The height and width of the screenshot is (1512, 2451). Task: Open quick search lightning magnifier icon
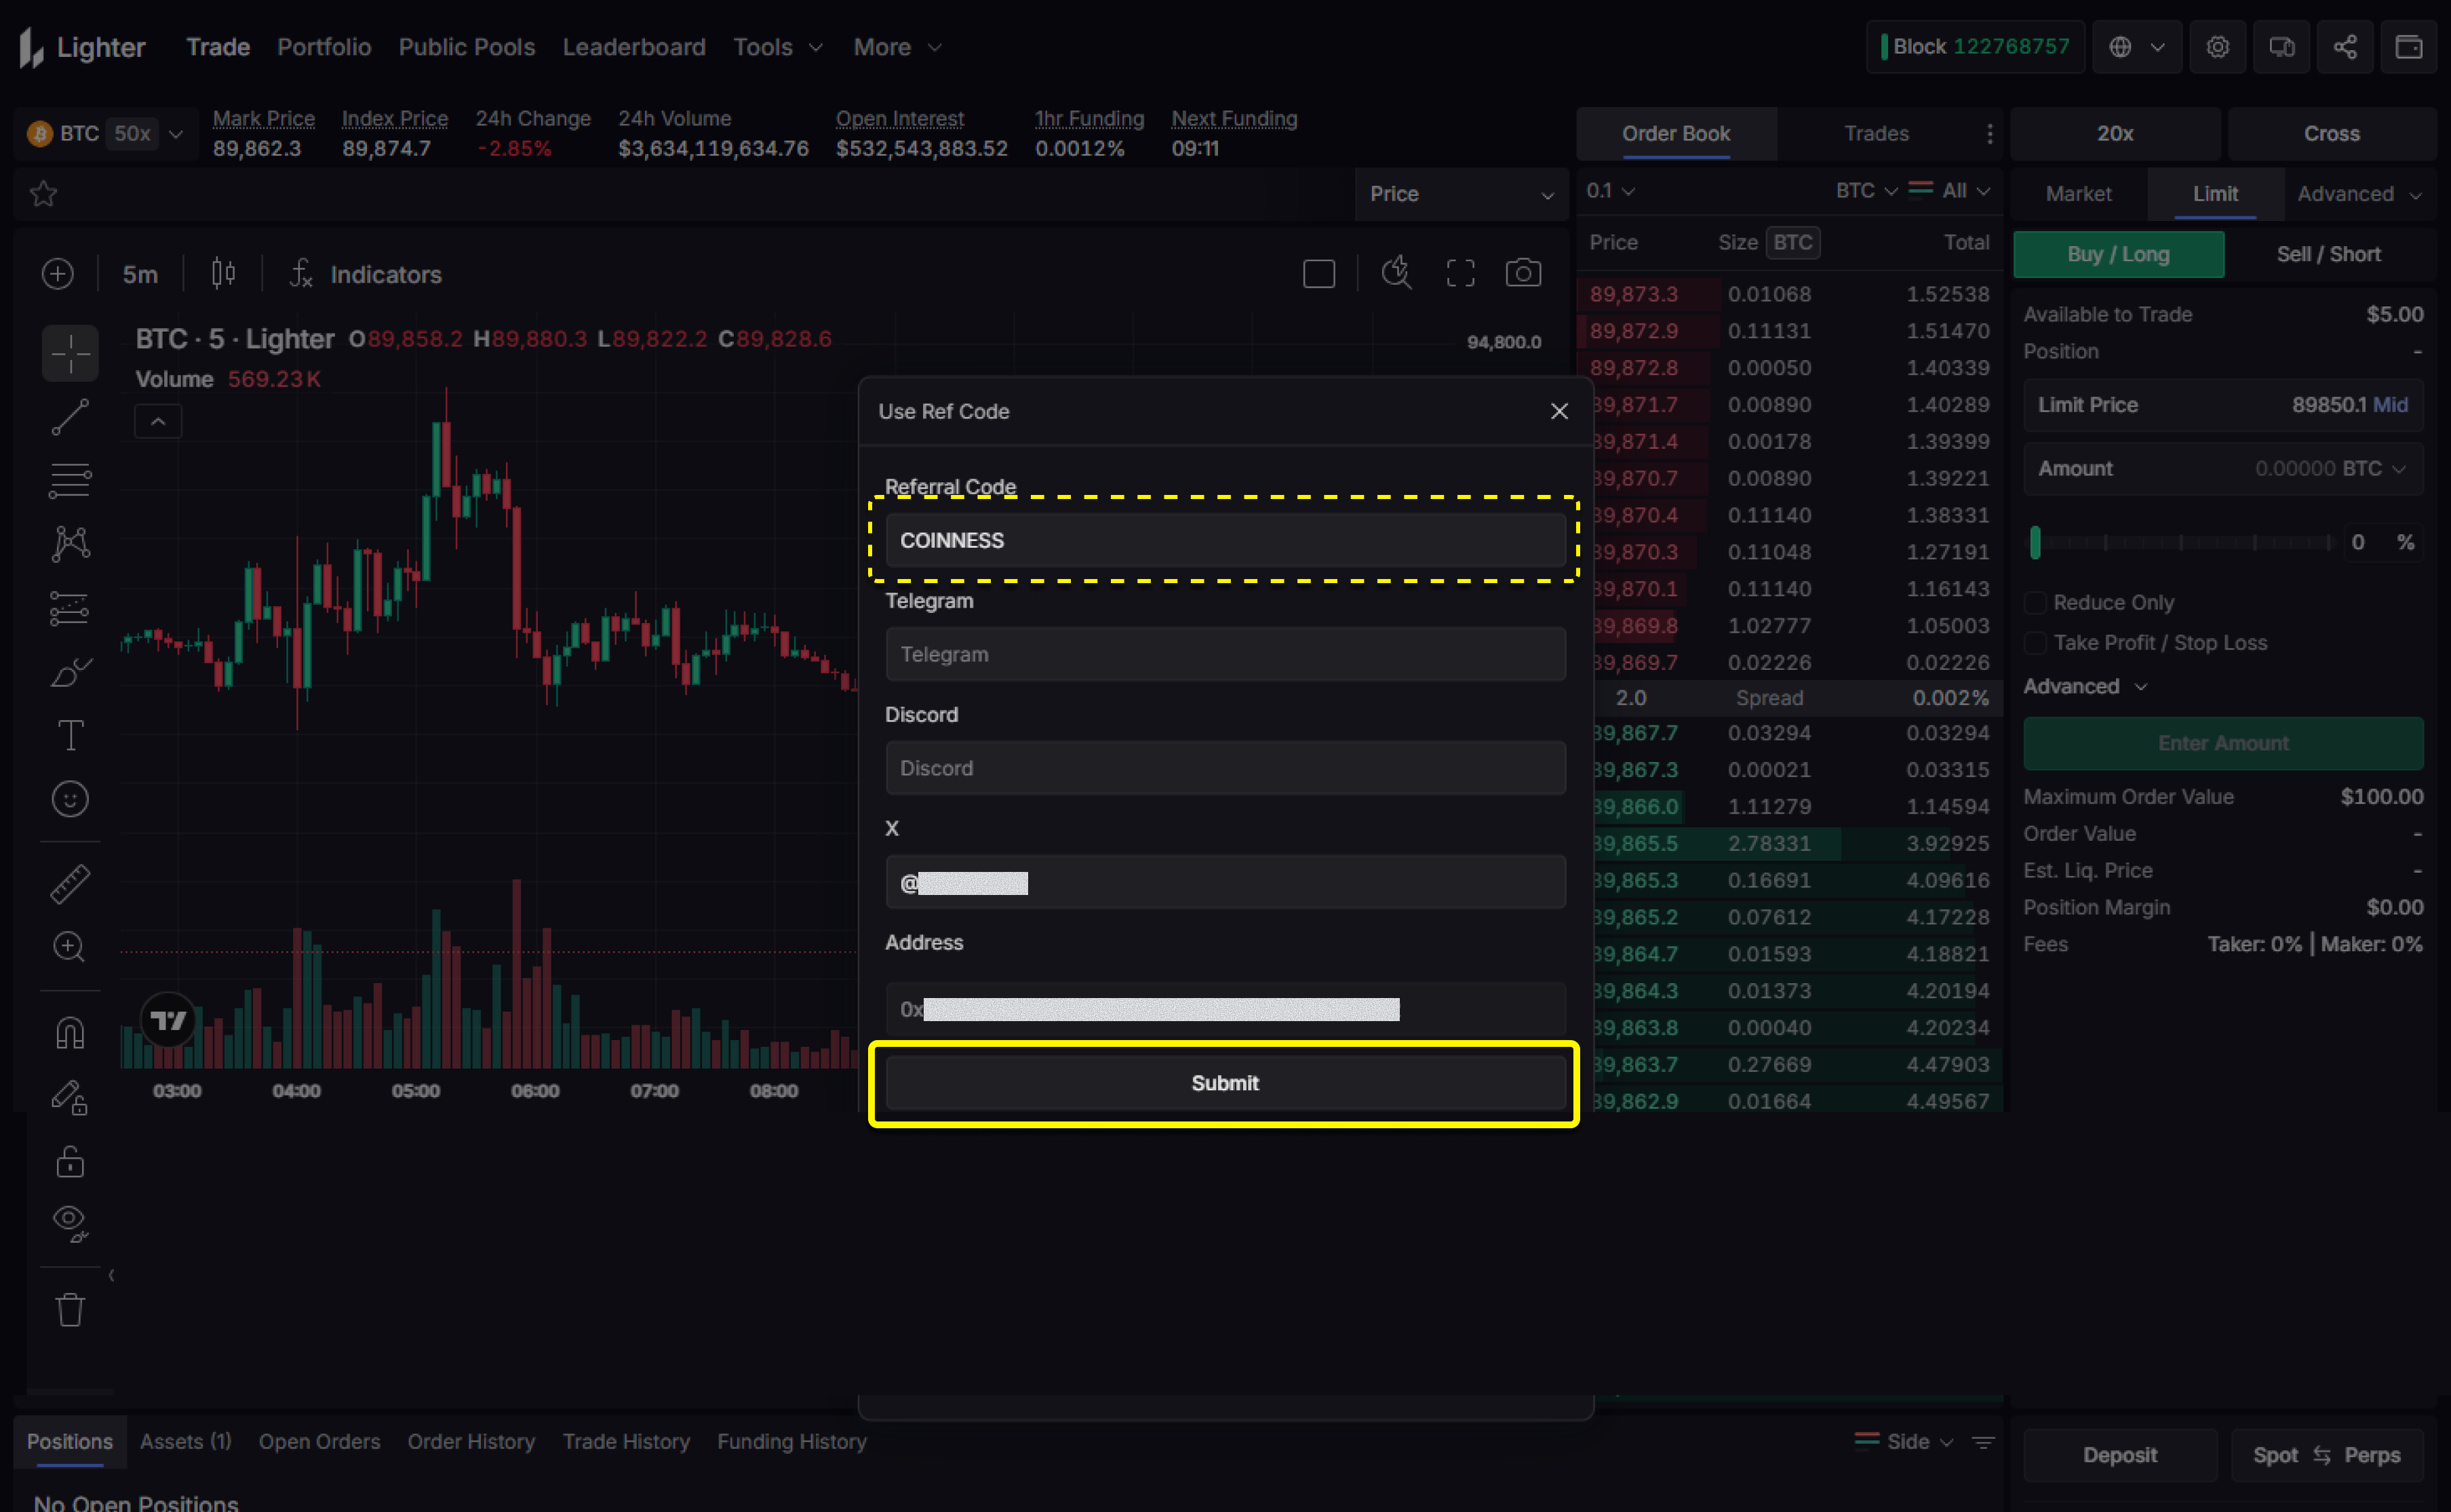coord(1396,273)
